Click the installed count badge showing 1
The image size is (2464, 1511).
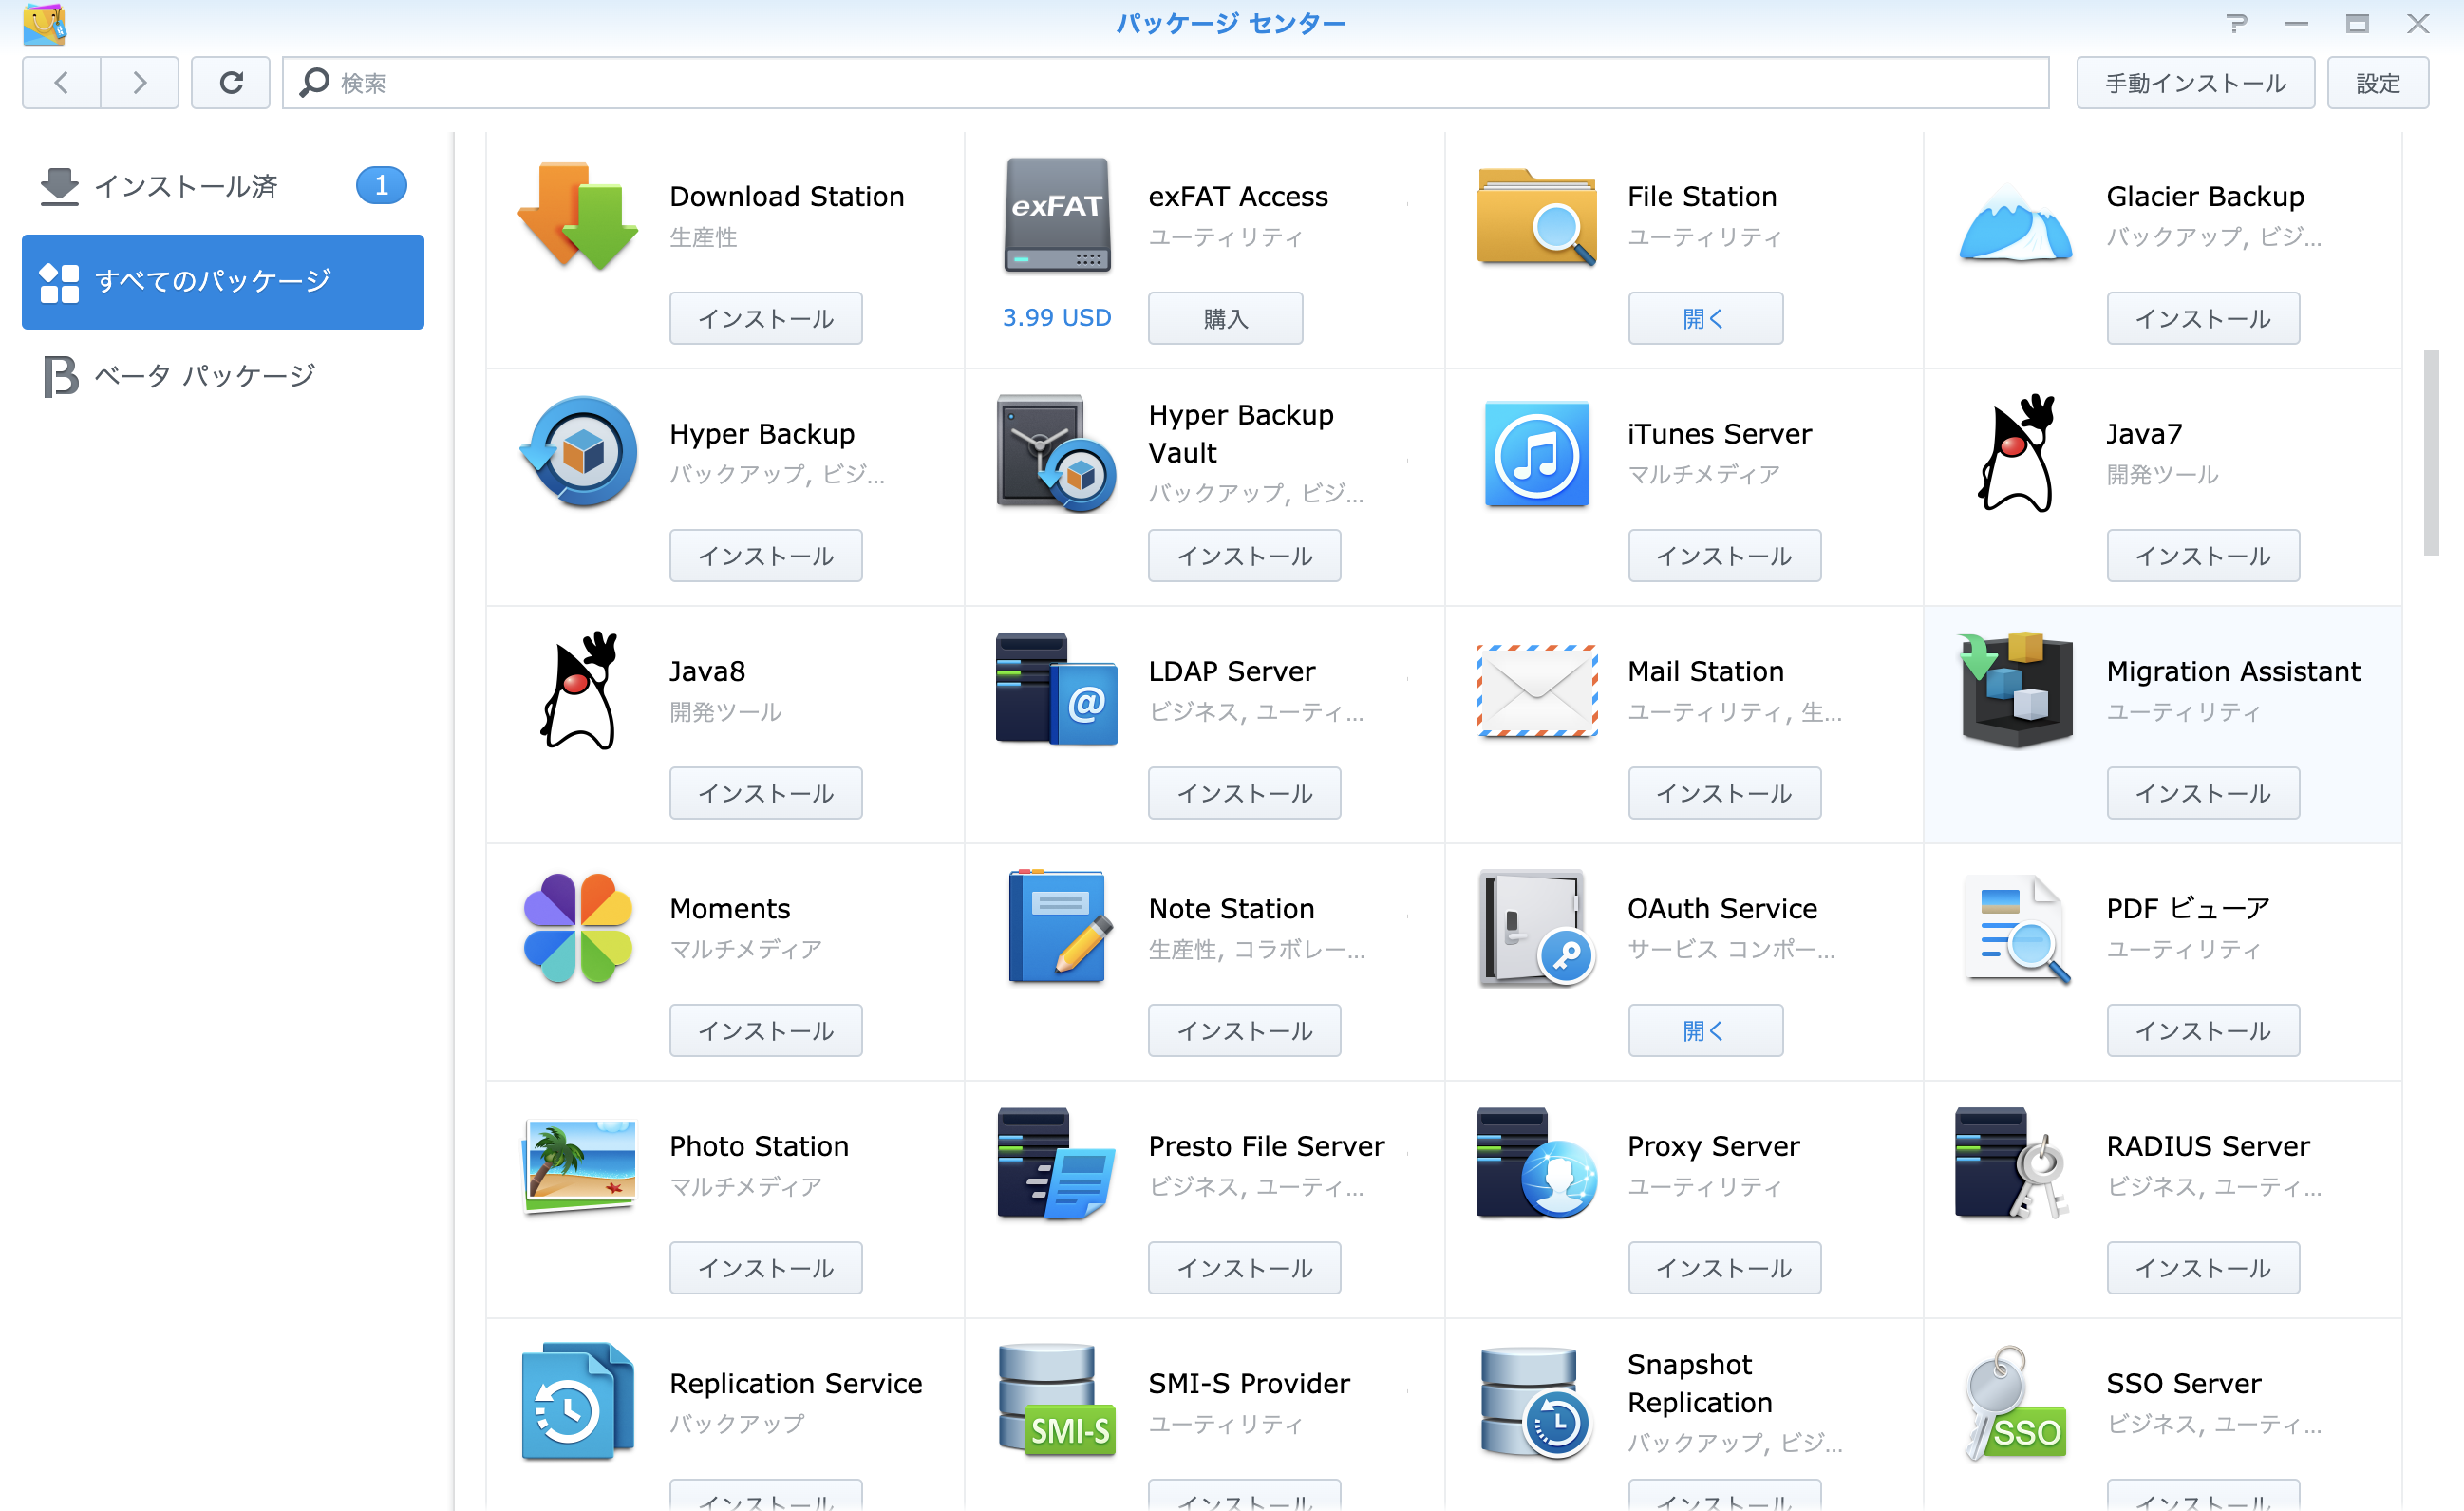click(x=381, y=185)
